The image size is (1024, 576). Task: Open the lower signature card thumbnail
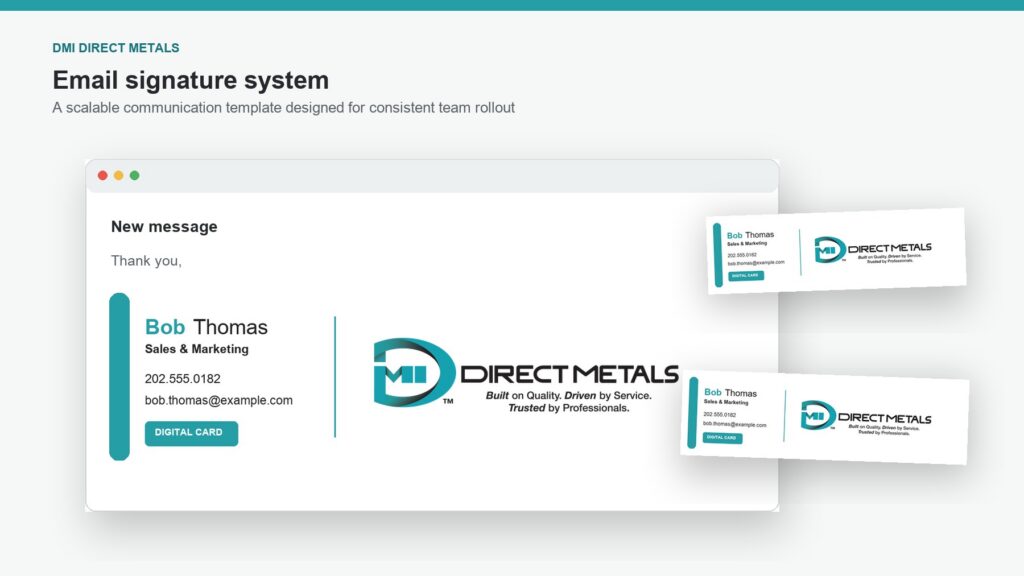(825, 417)
